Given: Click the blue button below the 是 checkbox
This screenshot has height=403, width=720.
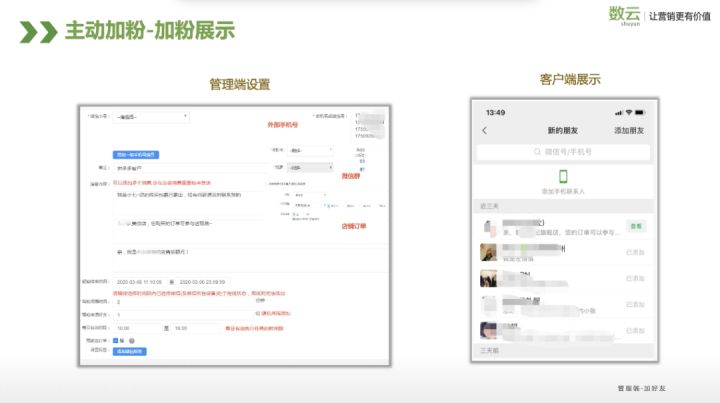Looking at the screenshot, I should click(x=129, y=352).
